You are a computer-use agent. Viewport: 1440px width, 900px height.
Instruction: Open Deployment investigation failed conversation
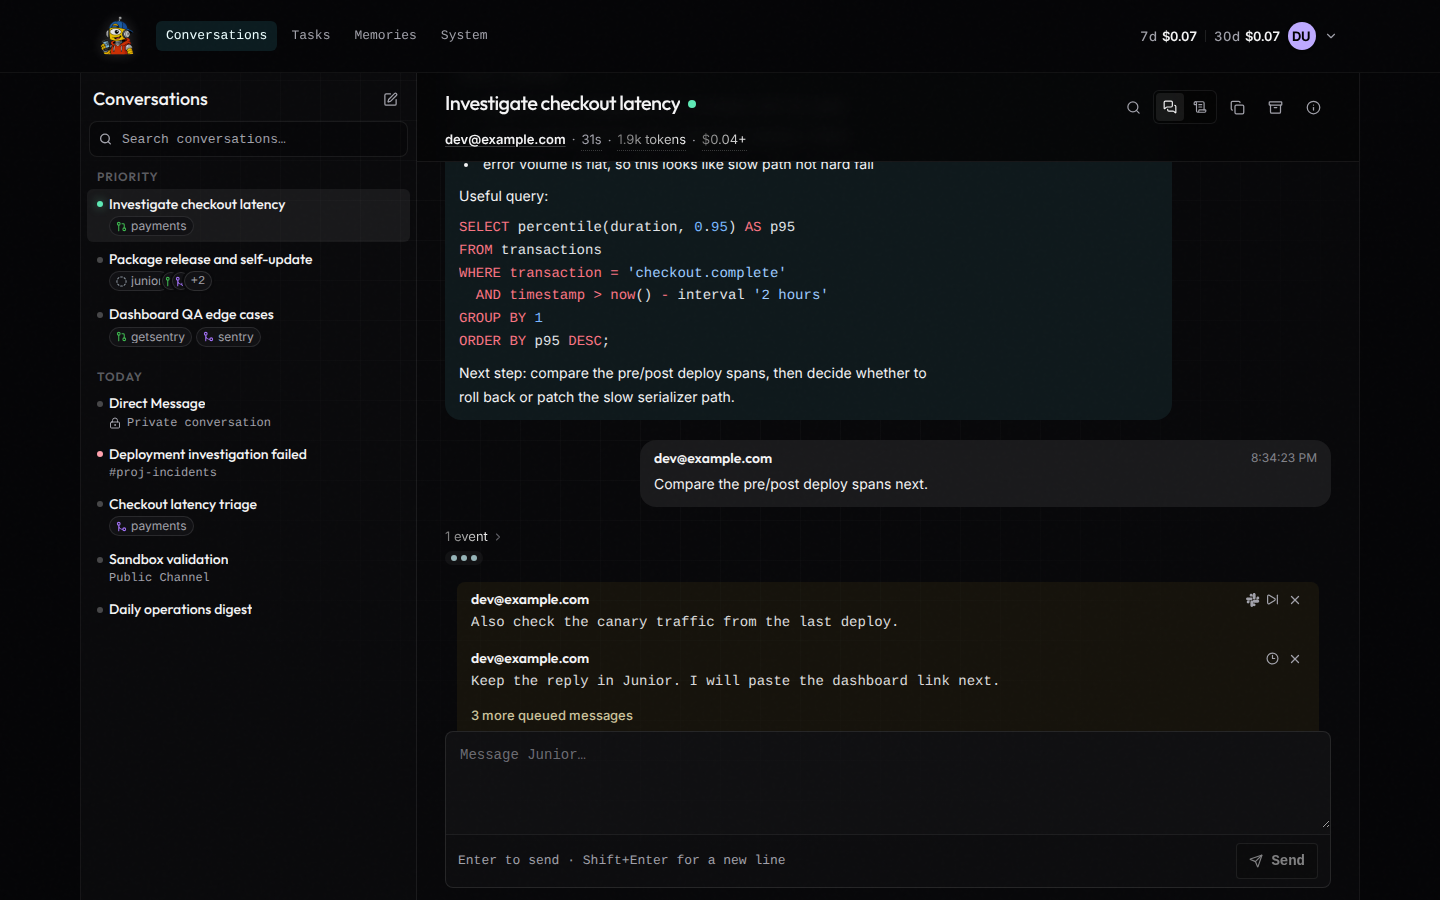(x=249, y=462)
